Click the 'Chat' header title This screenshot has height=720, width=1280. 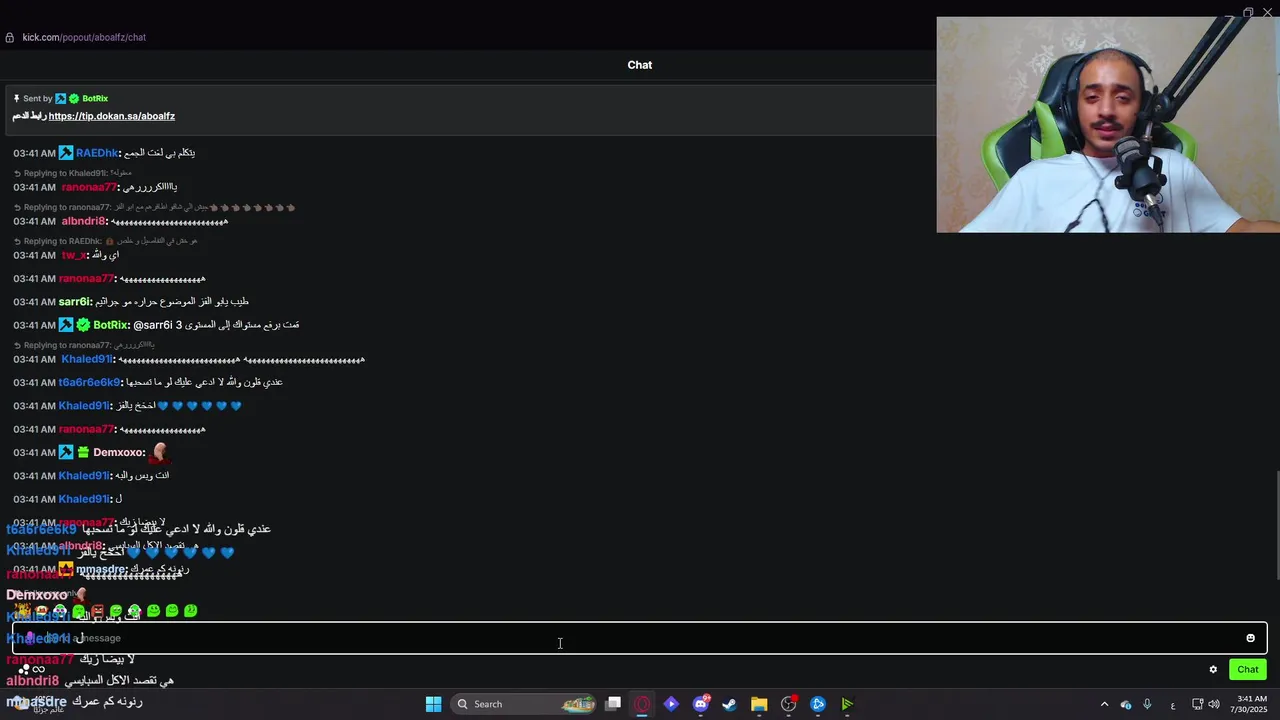(x=640, y=65)
